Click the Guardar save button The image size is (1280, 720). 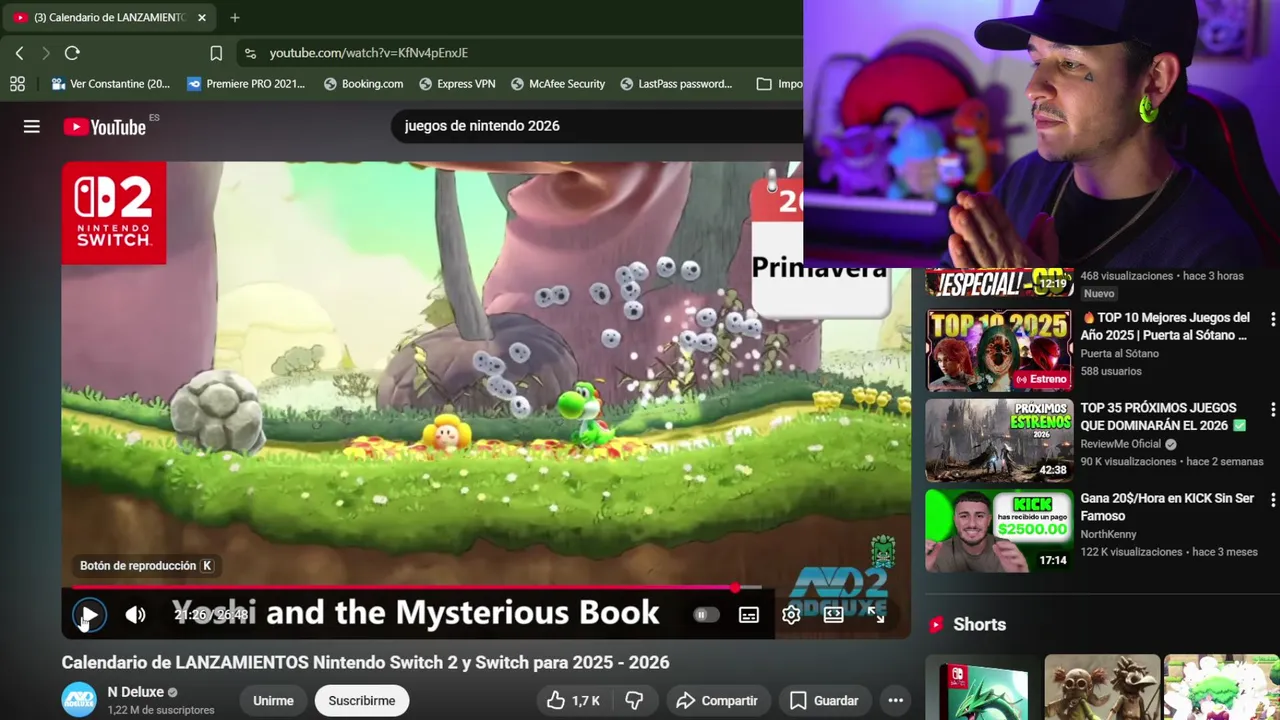[824, 701]
